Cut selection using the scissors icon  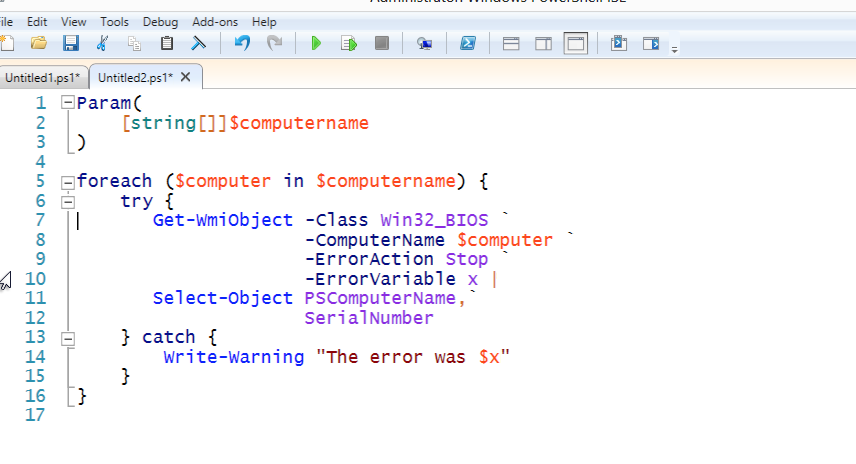tap(102, 43)
